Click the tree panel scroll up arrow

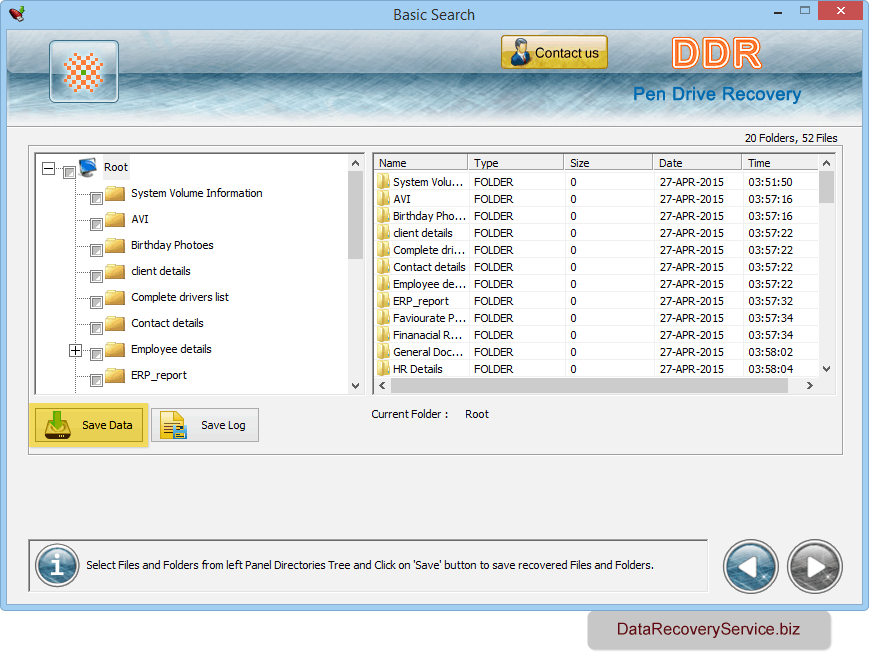[x=355, y=163]
